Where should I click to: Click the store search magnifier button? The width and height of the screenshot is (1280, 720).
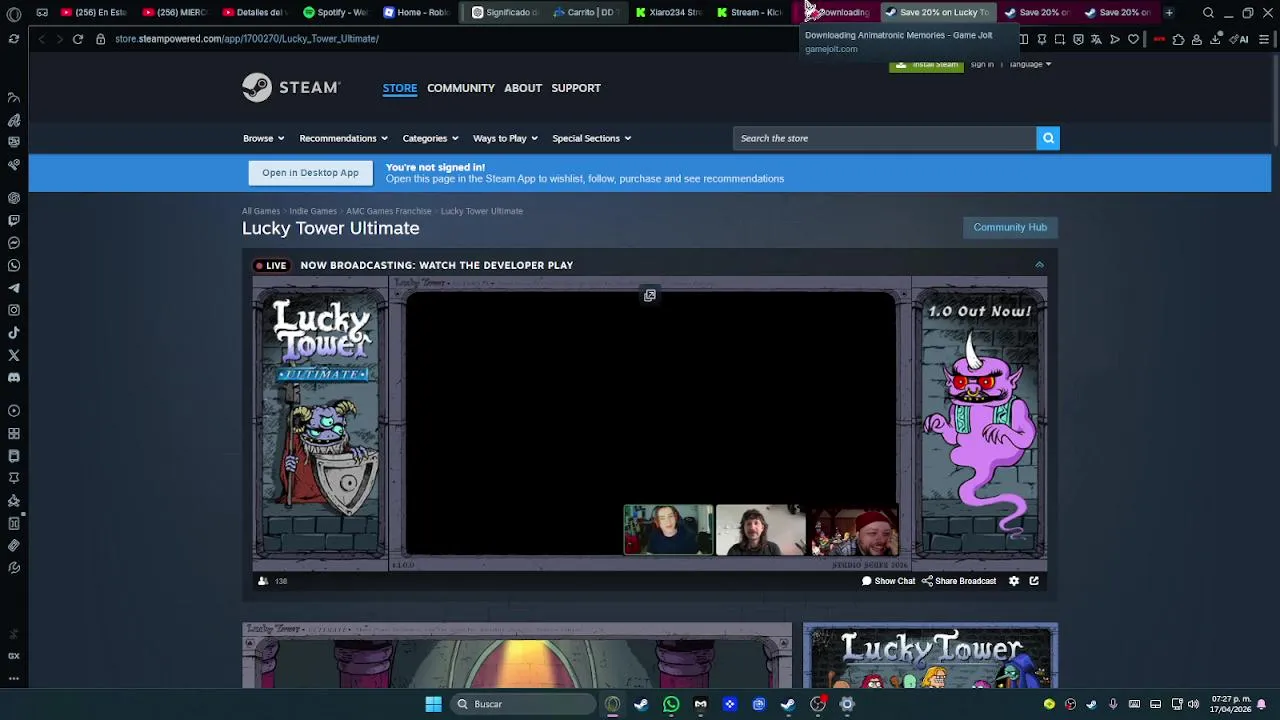tap(1048, 138)
